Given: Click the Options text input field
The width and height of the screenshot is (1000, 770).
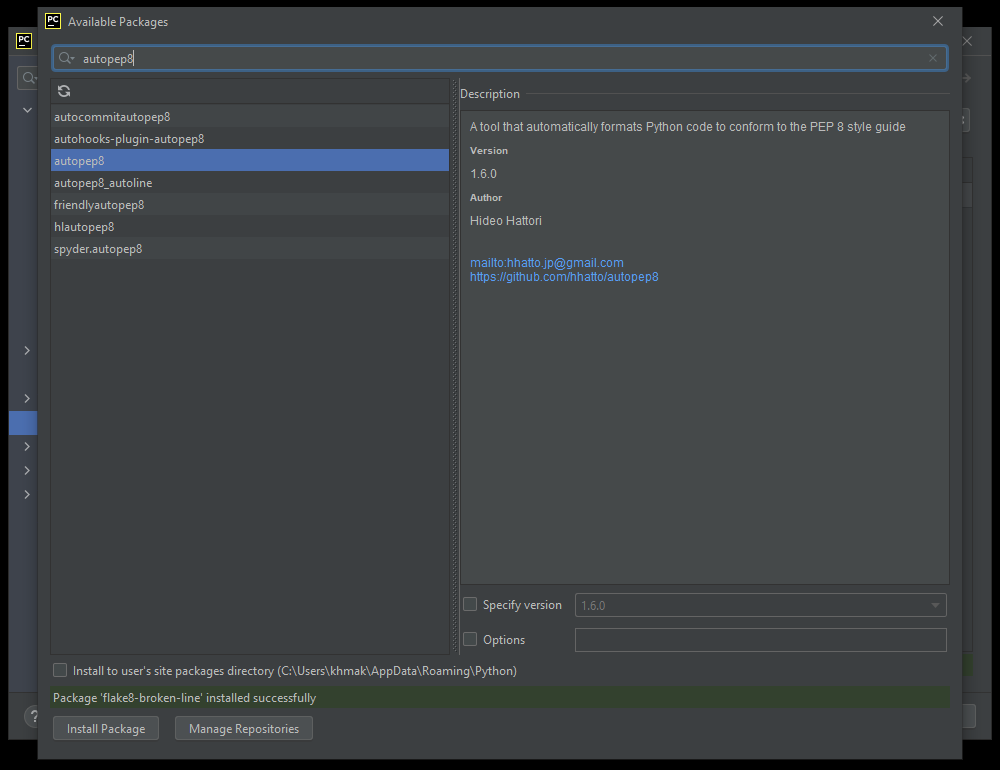Looking at the screenshot, I should [x=760, y=640].
